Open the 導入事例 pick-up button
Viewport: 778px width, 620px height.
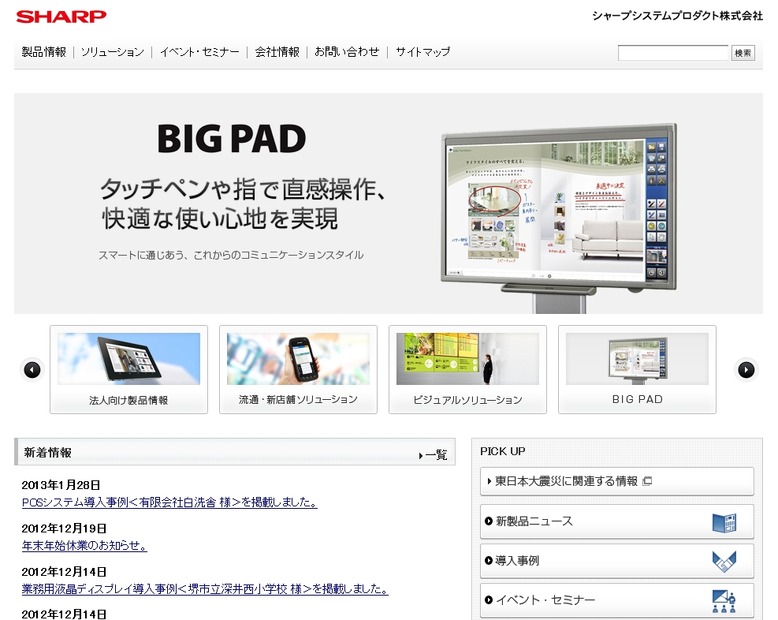point(617,561)
